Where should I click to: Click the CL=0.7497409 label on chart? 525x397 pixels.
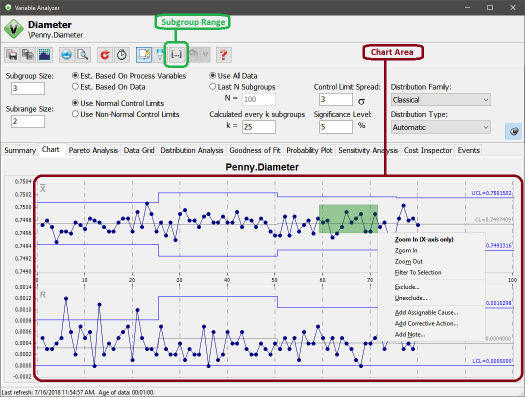coord(493,220)
